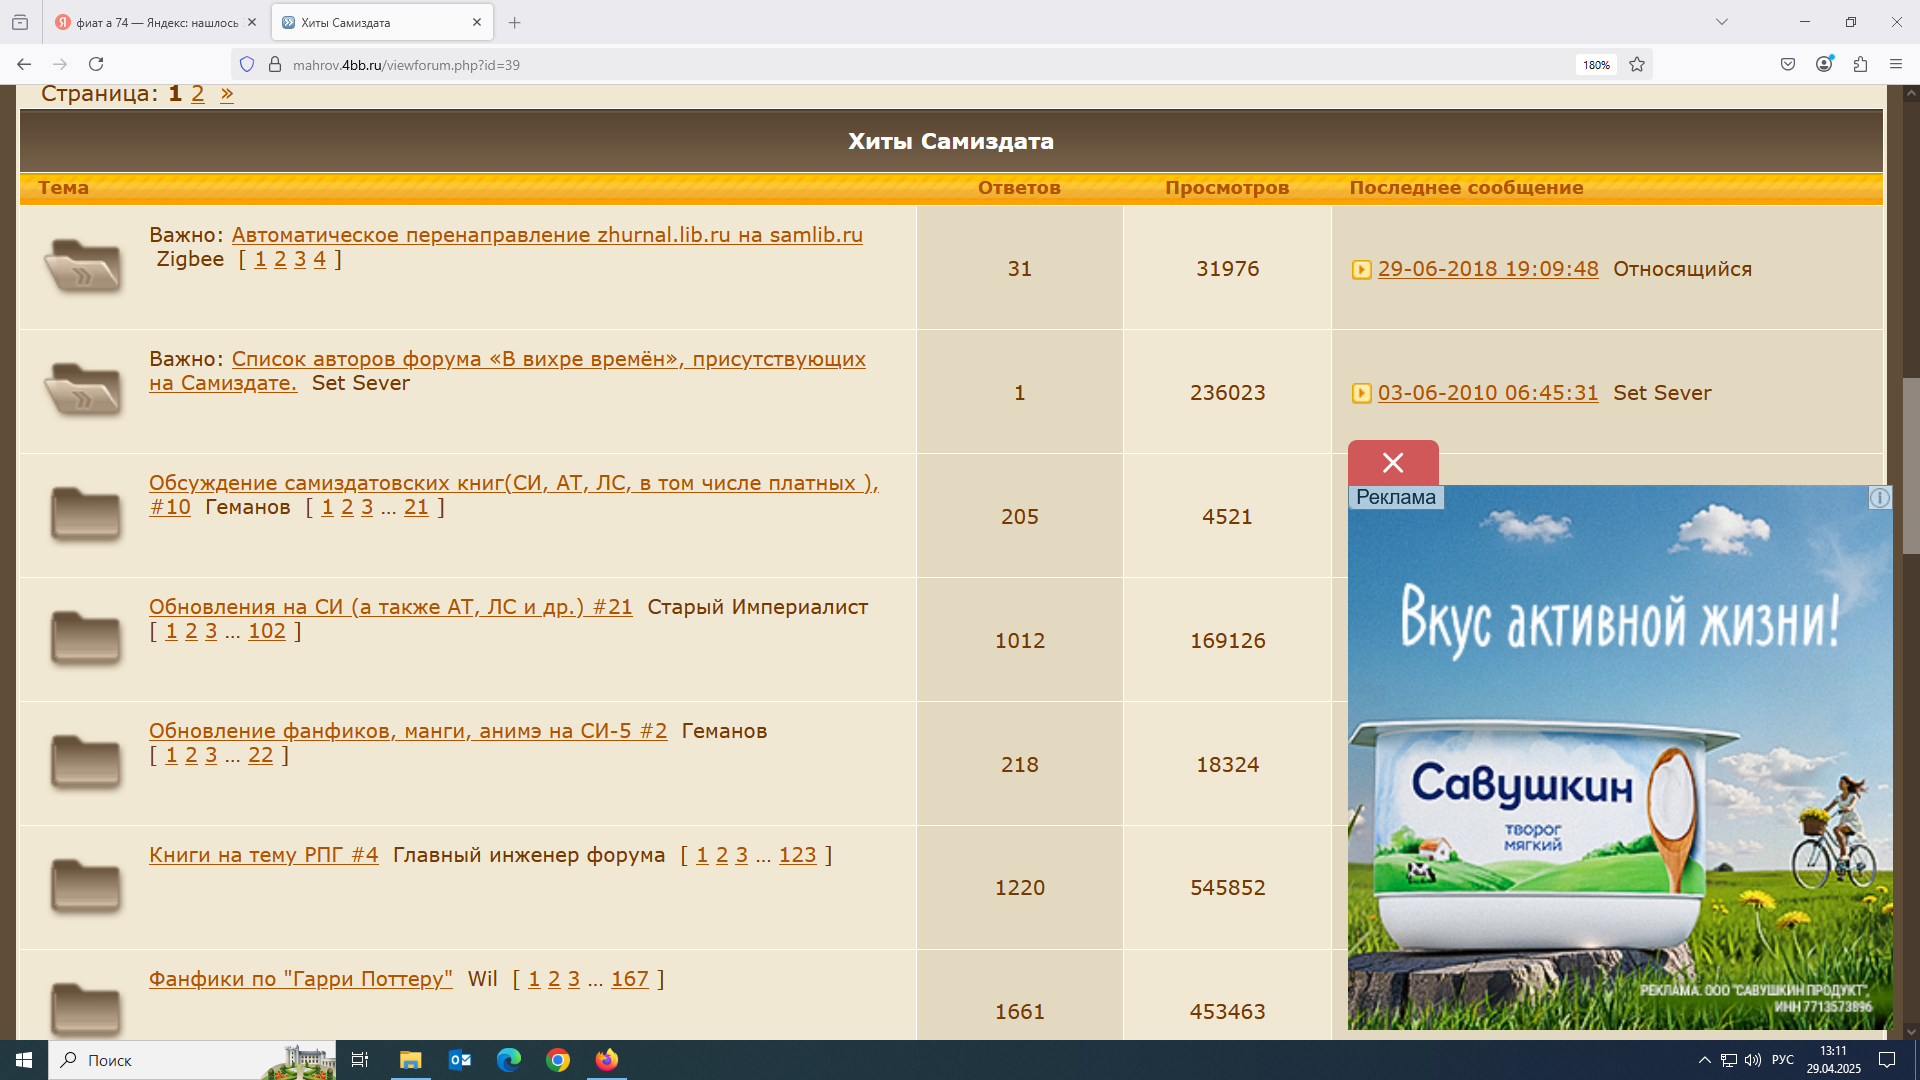
Task: Close the Хиты Самиздата tab
Action: (477, 22)
